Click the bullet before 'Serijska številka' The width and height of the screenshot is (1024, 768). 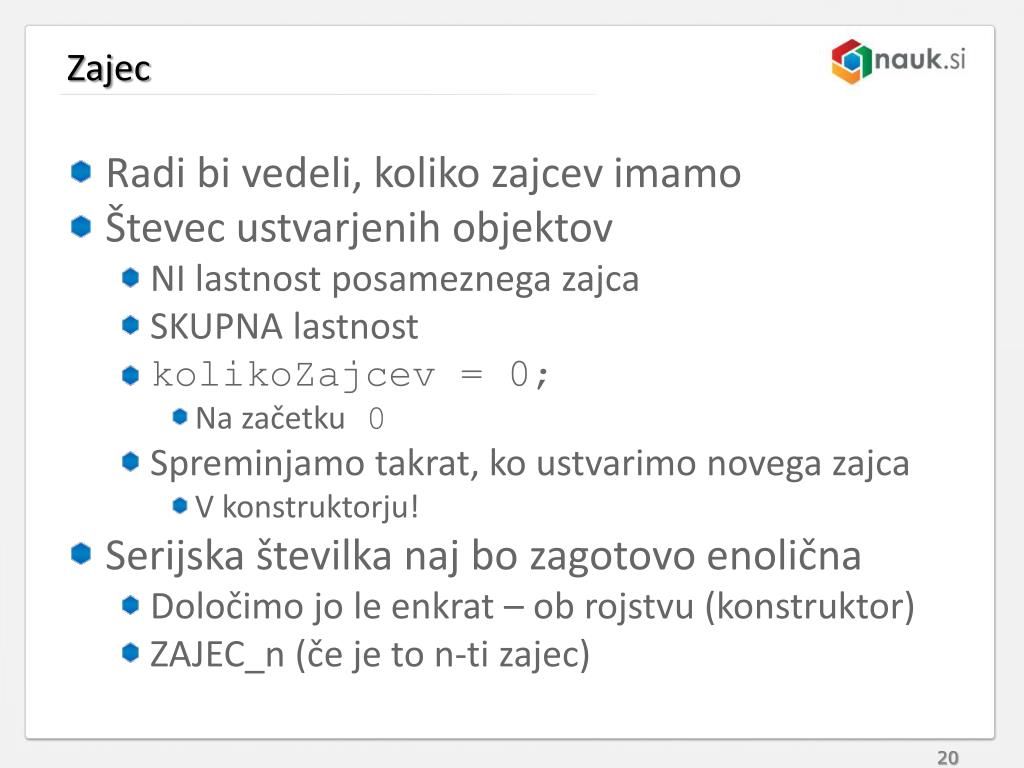point(80,553)
